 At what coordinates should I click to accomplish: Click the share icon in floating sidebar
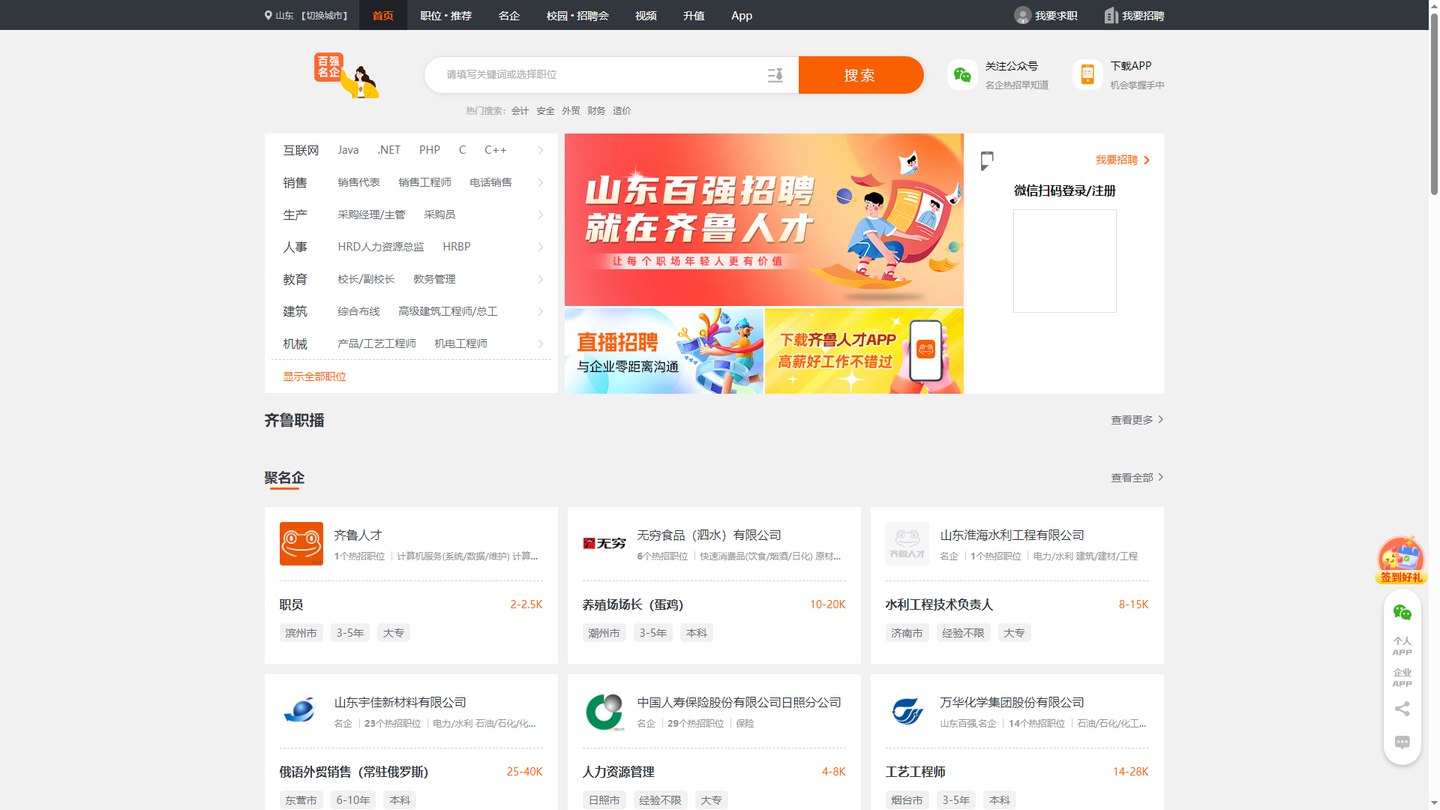(x=1402, y=709)
